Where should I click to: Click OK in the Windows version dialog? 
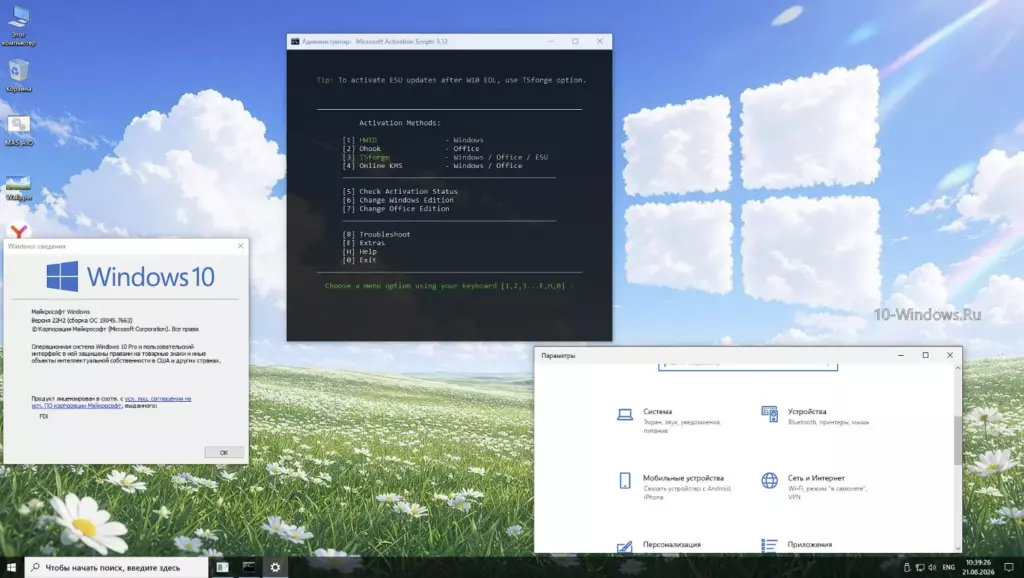pyautogui.click(x=224, y=452)
